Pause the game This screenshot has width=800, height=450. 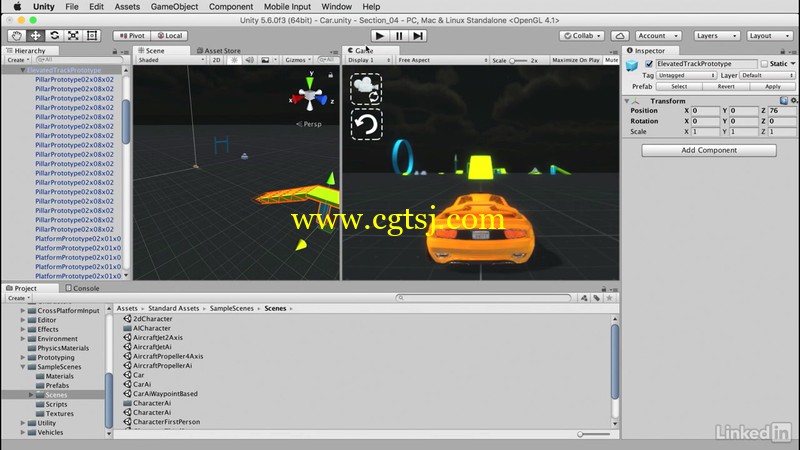399,36
